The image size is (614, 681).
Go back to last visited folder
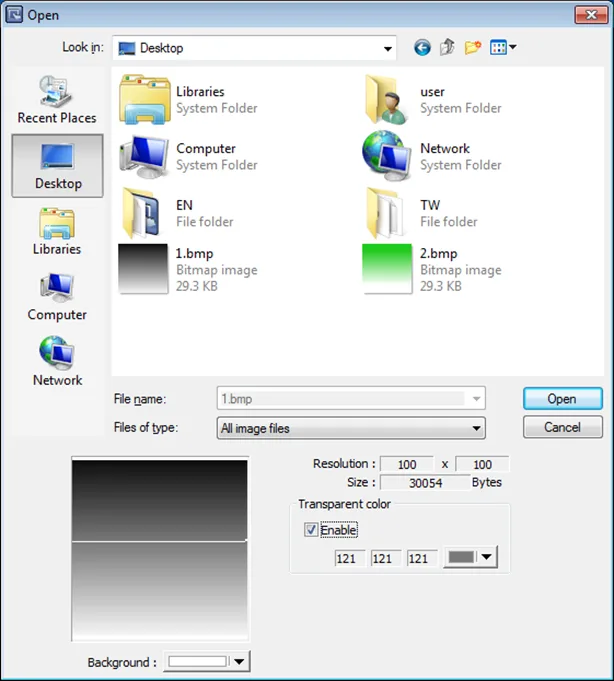[422, 47]
